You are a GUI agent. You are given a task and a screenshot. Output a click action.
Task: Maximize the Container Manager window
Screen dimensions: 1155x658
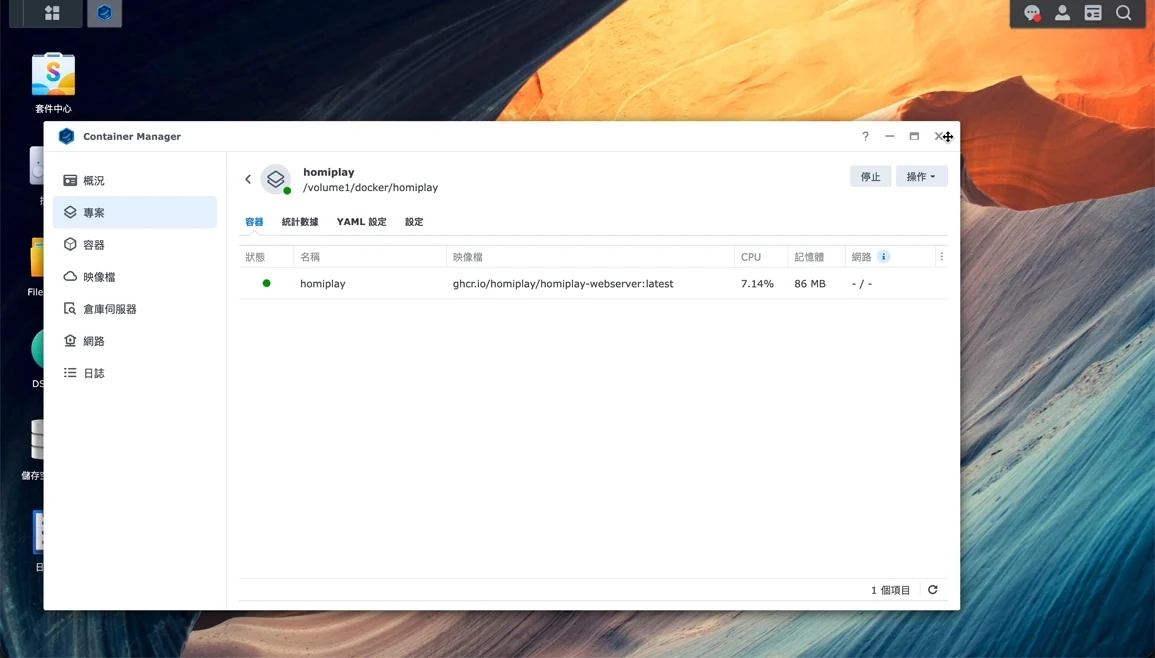pos(914,136)
